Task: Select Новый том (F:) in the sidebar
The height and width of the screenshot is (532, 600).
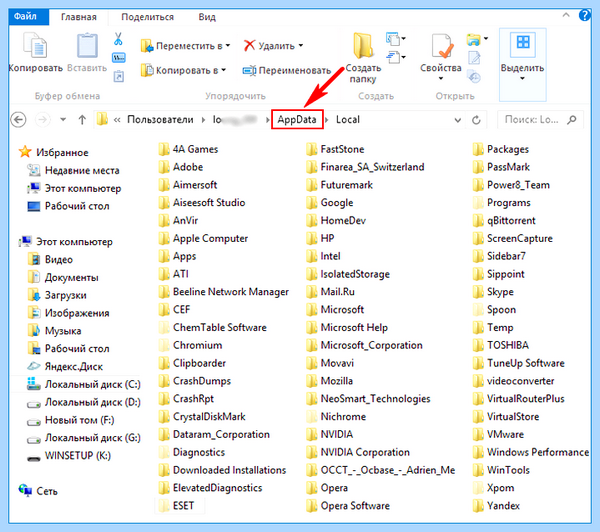Action: click(x=71, y=420)
